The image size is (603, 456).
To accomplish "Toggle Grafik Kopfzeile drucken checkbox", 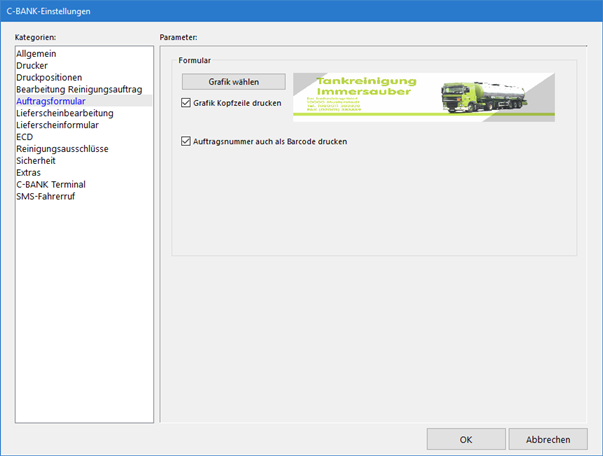I will (x=186, y=103).
